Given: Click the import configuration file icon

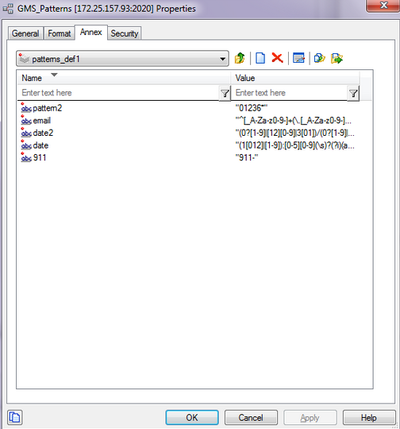Looking at the screenshot, I should pos(319,58).
